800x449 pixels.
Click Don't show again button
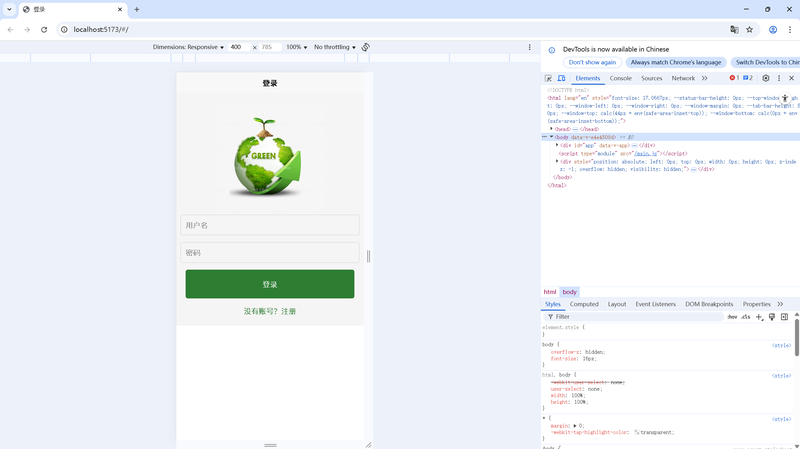pos(592,62)
